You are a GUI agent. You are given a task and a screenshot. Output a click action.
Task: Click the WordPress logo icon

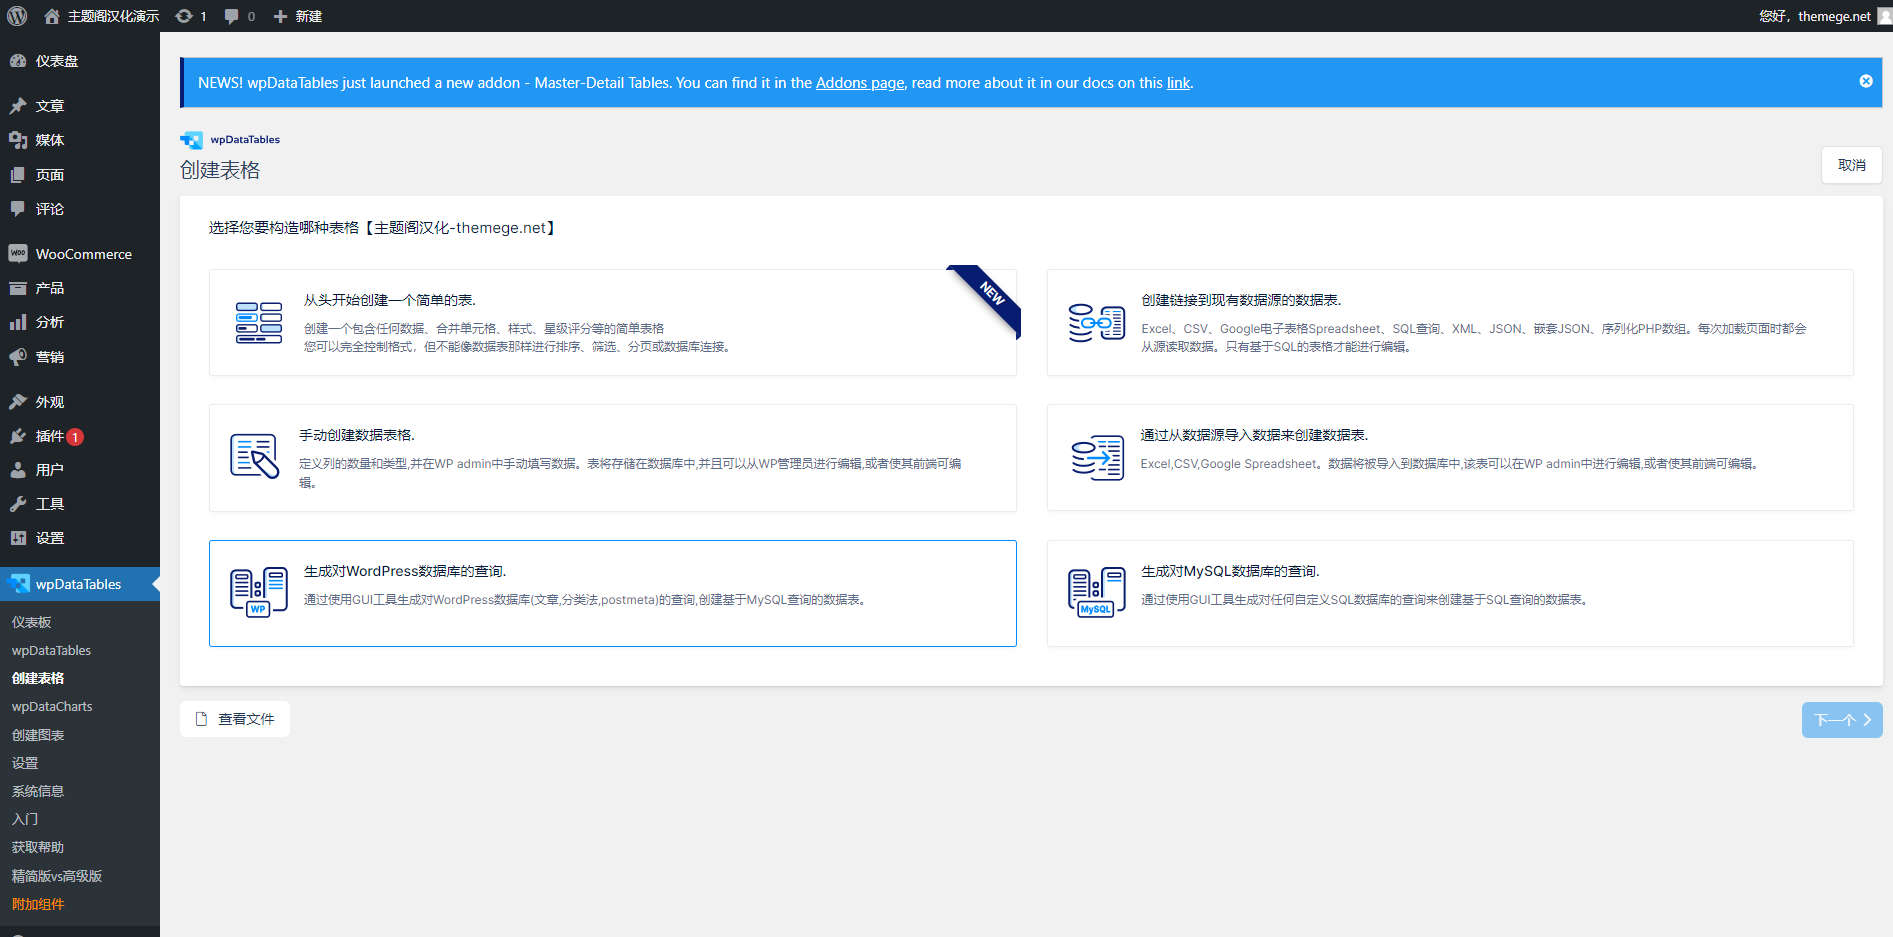[x=17, y=16]
